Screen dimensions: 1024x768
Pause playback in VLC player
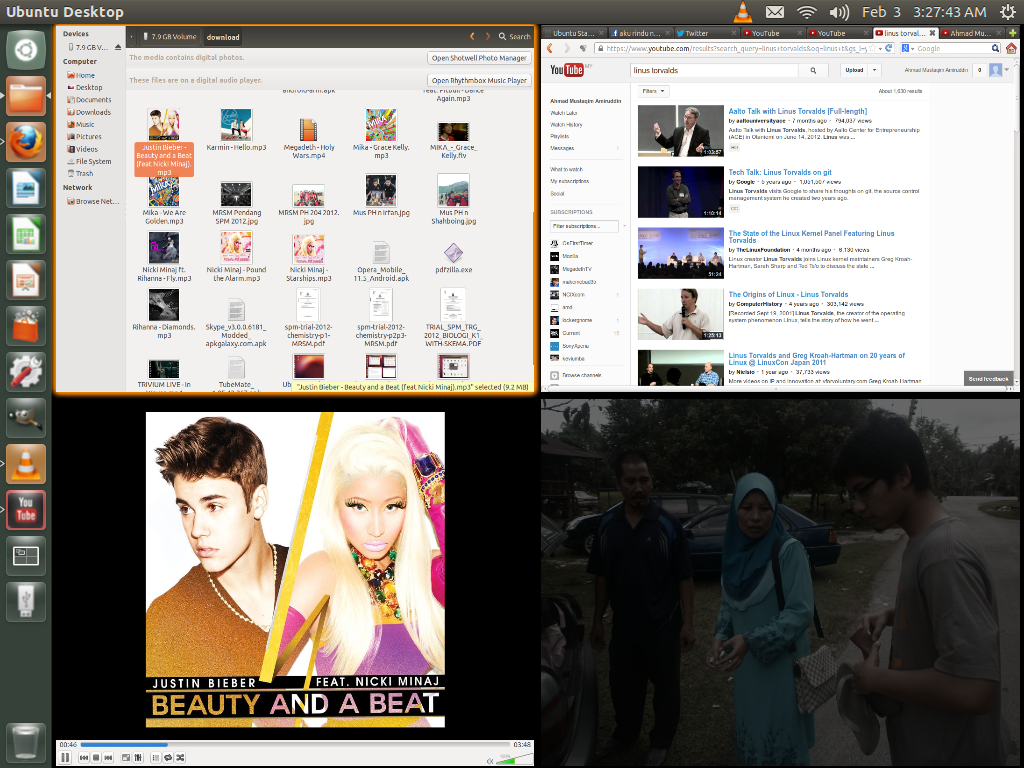[x=65, y=758]
